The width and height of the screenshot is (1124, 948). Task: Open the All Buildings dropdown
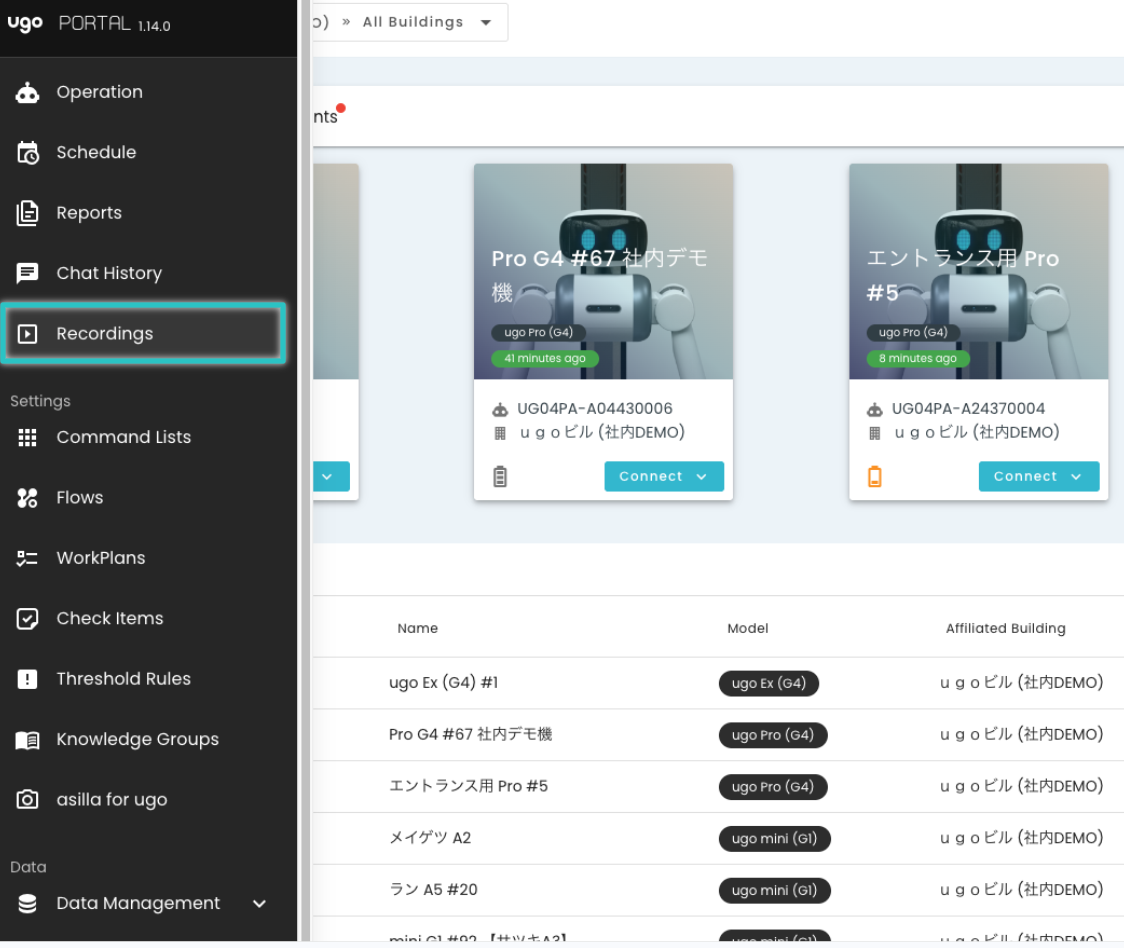[x=428, y=22]
